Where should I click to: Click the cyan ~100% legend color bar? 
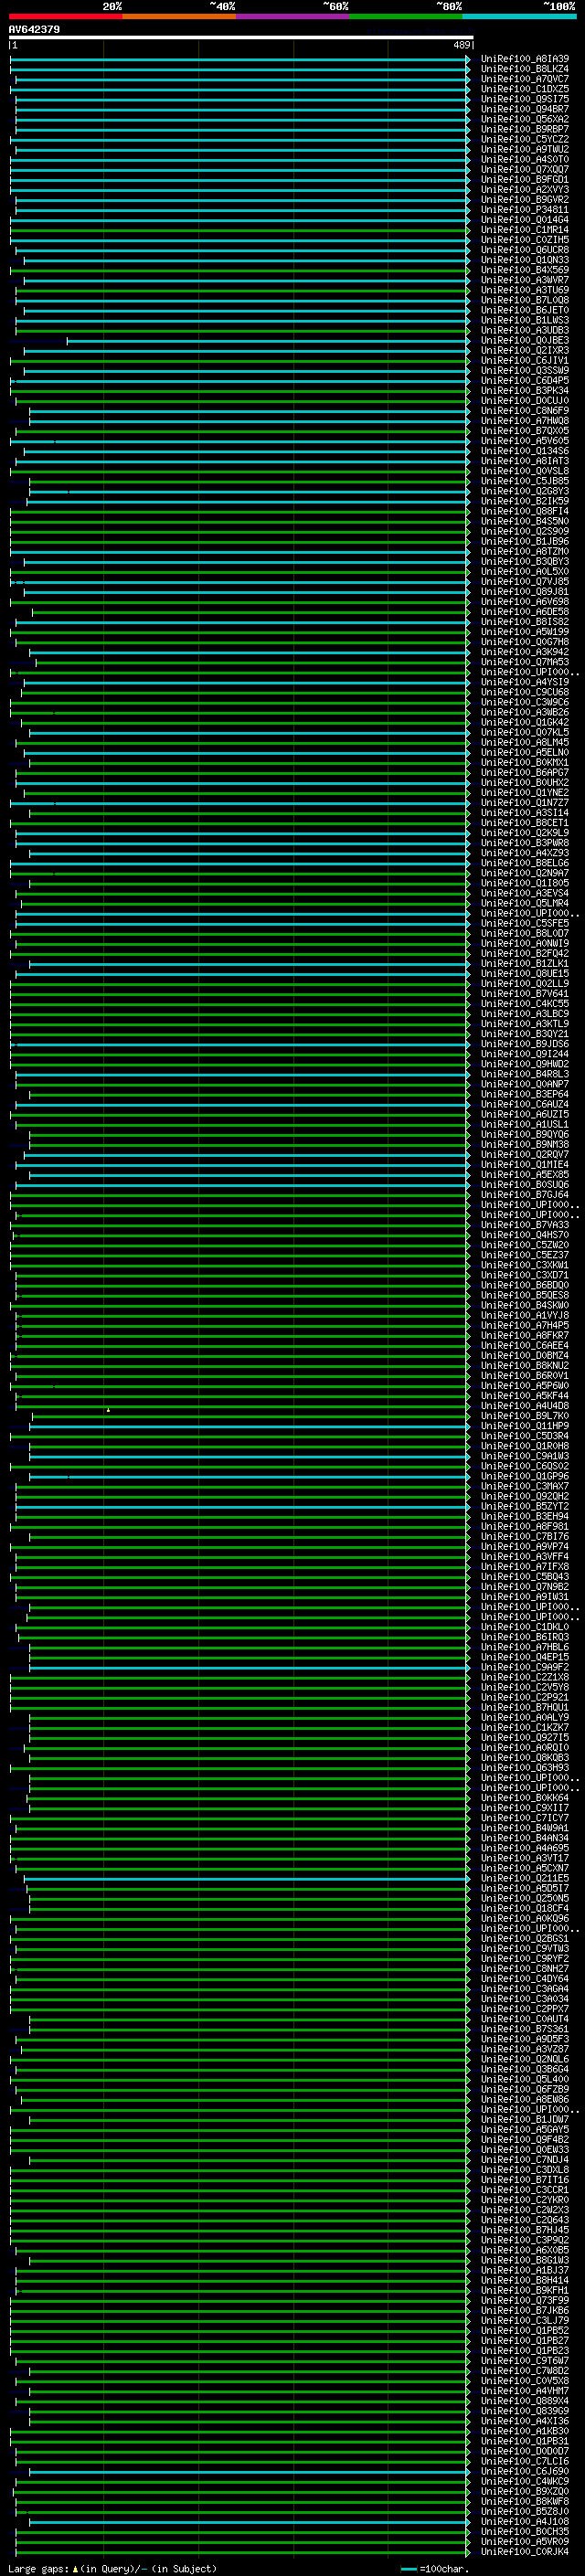point(519,16)
